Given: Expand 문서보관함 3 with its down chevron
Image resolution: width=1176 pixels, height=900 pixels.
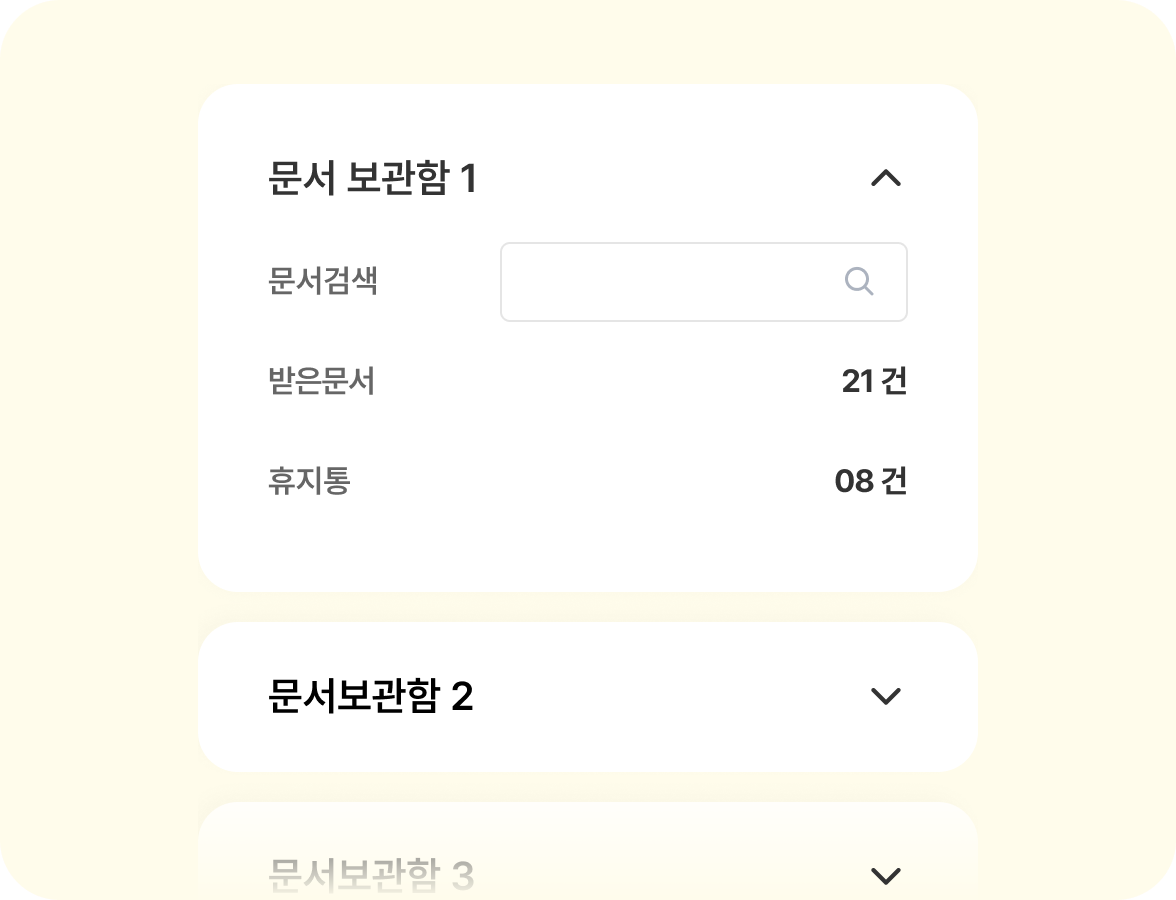Looking at the screenshot, I should 885,874.
